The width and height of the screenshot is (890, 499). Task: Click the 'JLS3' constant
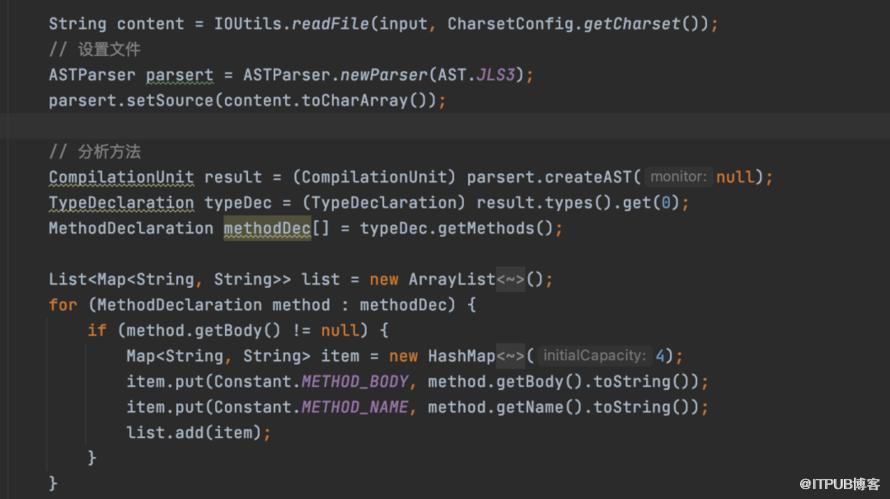[x=496, y=75]
